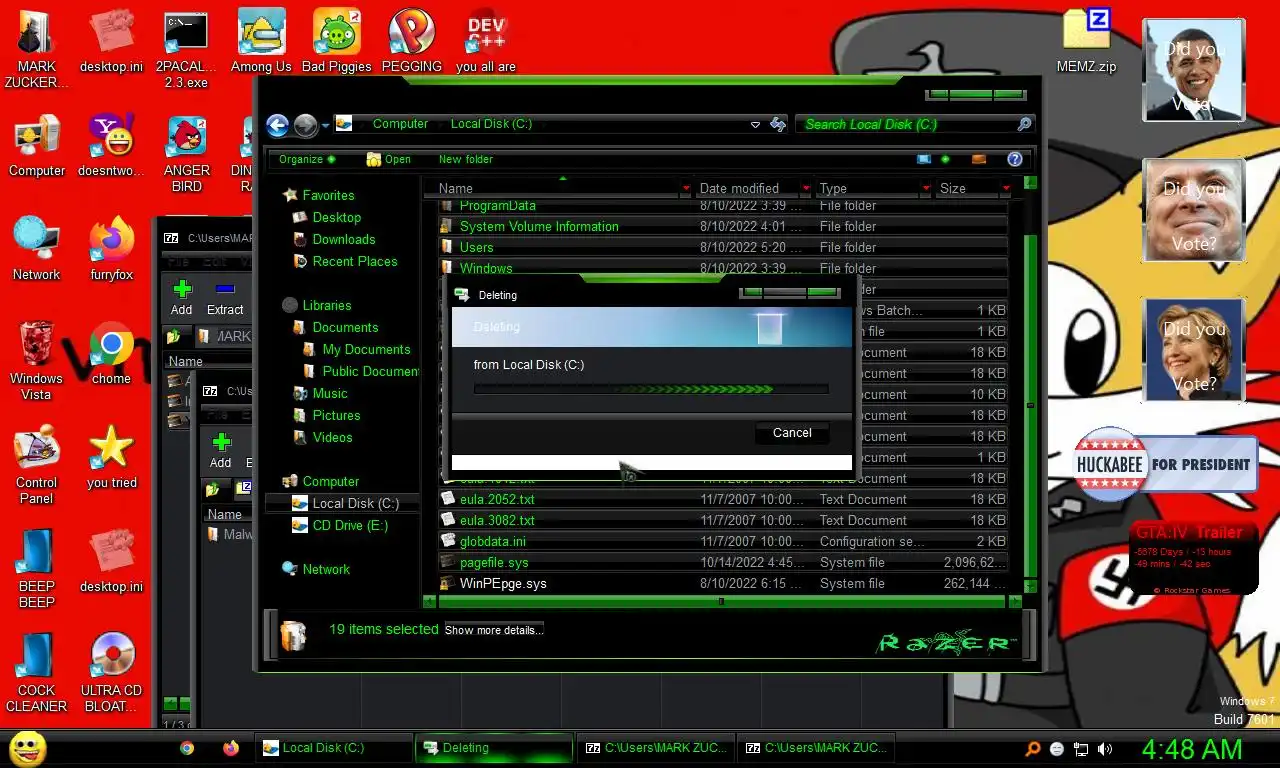Viewport: 1280px width, 768px height.
Task: Open the Name column filter dropdown
Action: 686,188
